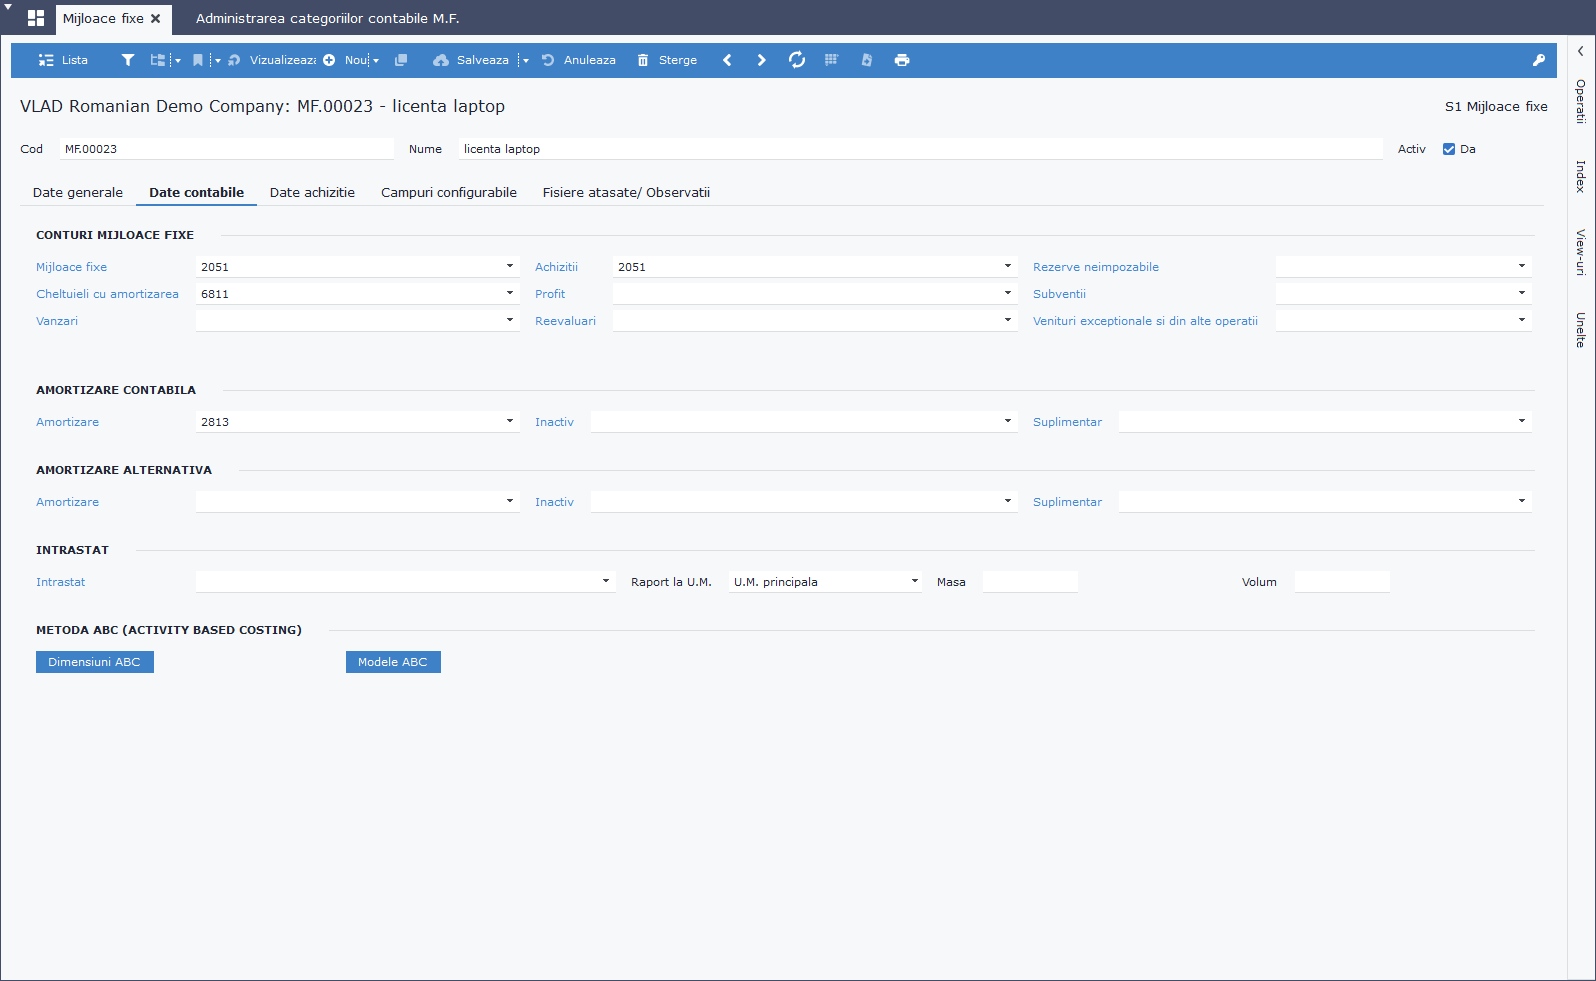Create new record with Nou
Viewport: 1596px width, 981px height.
346,60
